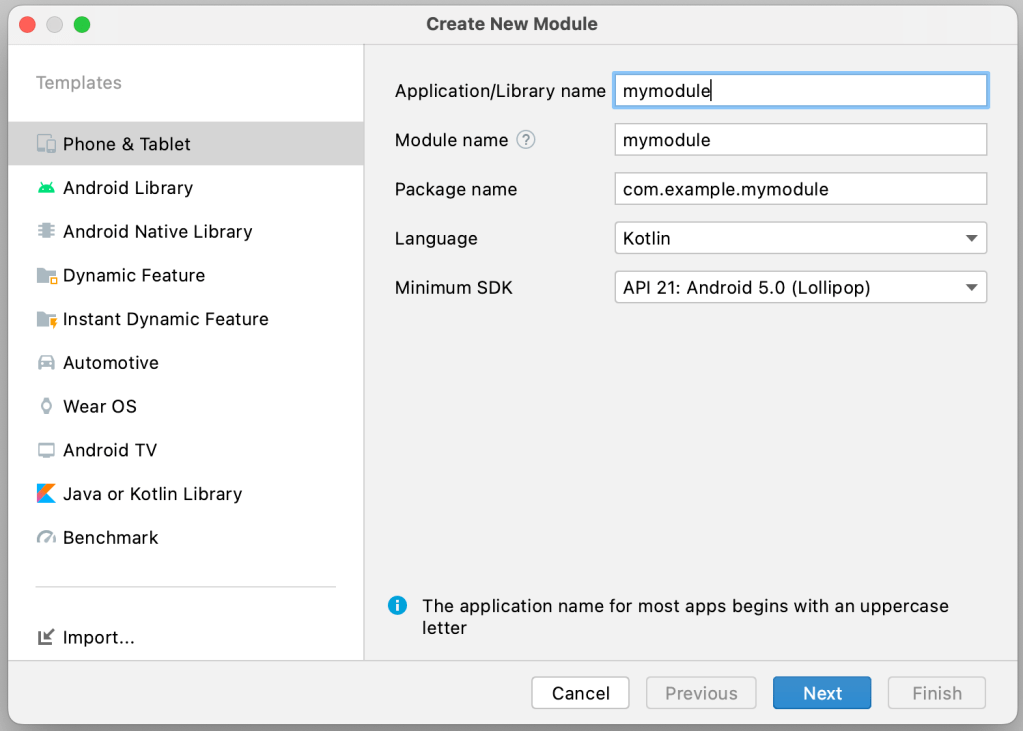Click the Android Native Library chip icon
1023x731 pixels.
(46, 231)
